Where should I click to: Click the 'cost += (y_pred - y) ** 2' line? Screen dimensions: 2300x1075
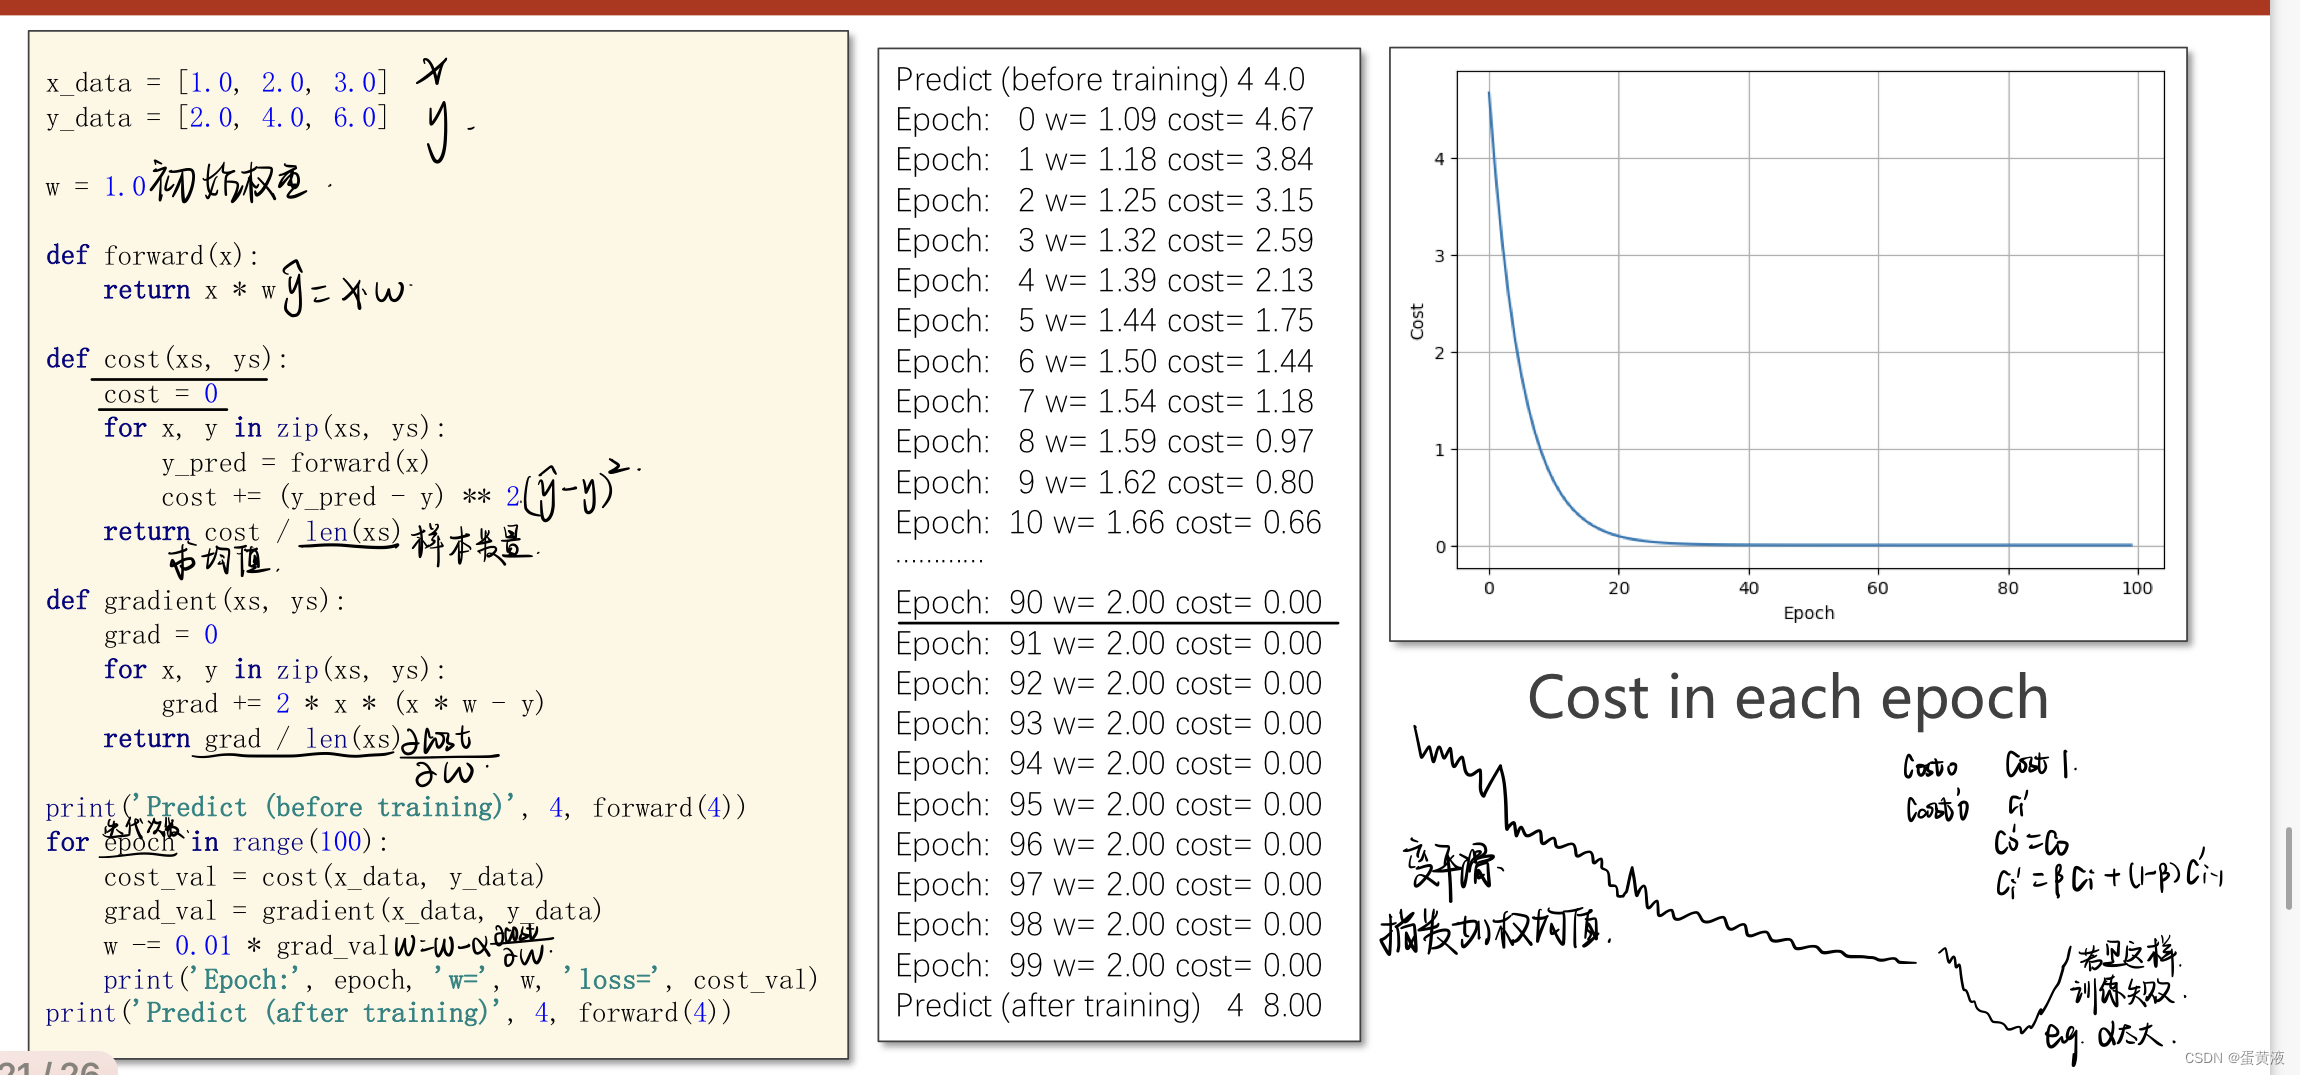tap(341, 497)
